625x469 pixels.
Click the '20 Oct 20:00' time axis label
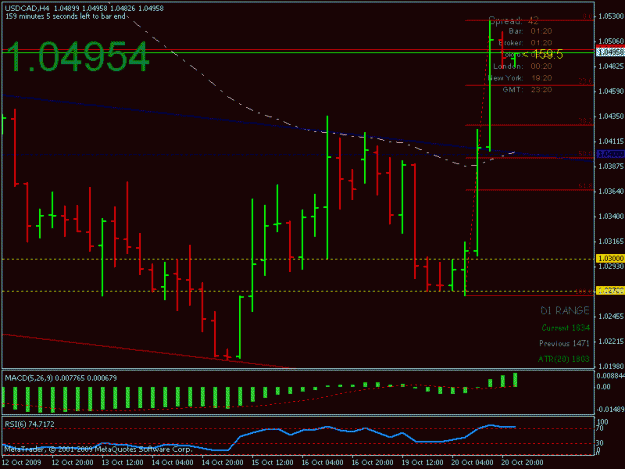522,462
